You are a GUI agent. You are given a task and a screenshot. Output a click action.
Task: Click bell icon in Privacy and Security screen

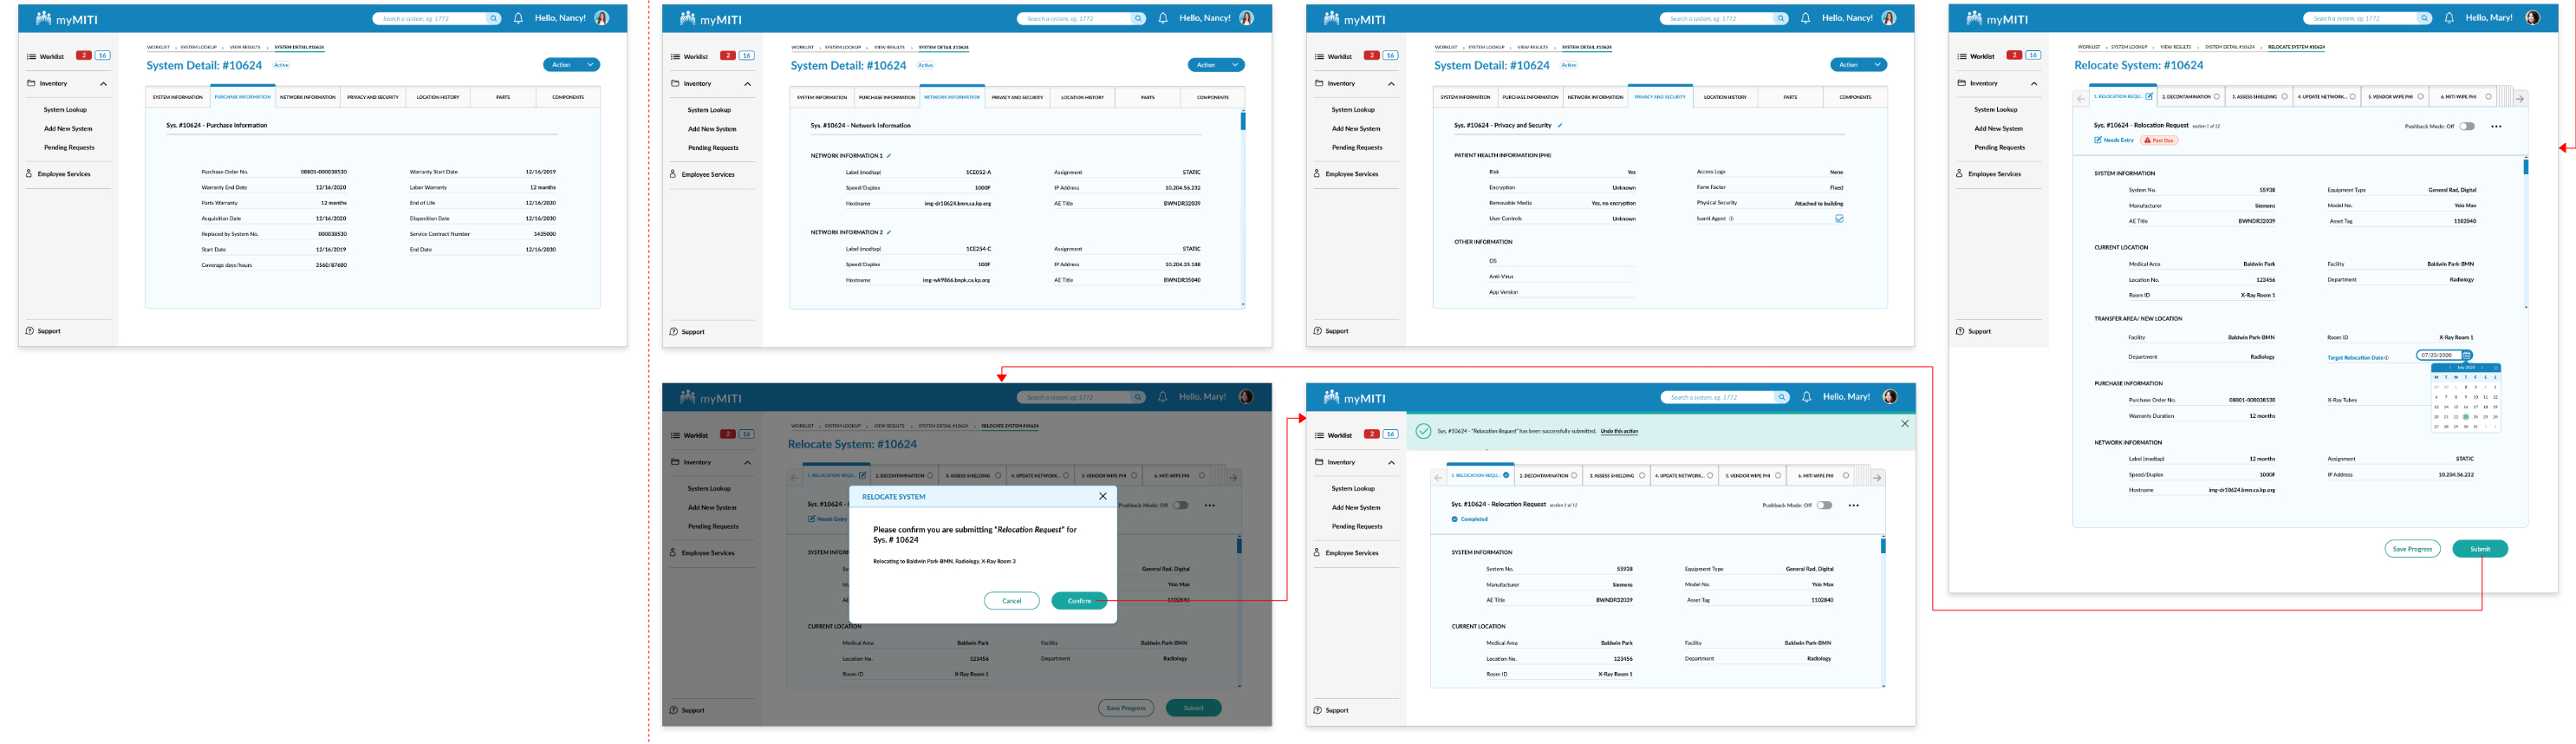coord(1806,18)
